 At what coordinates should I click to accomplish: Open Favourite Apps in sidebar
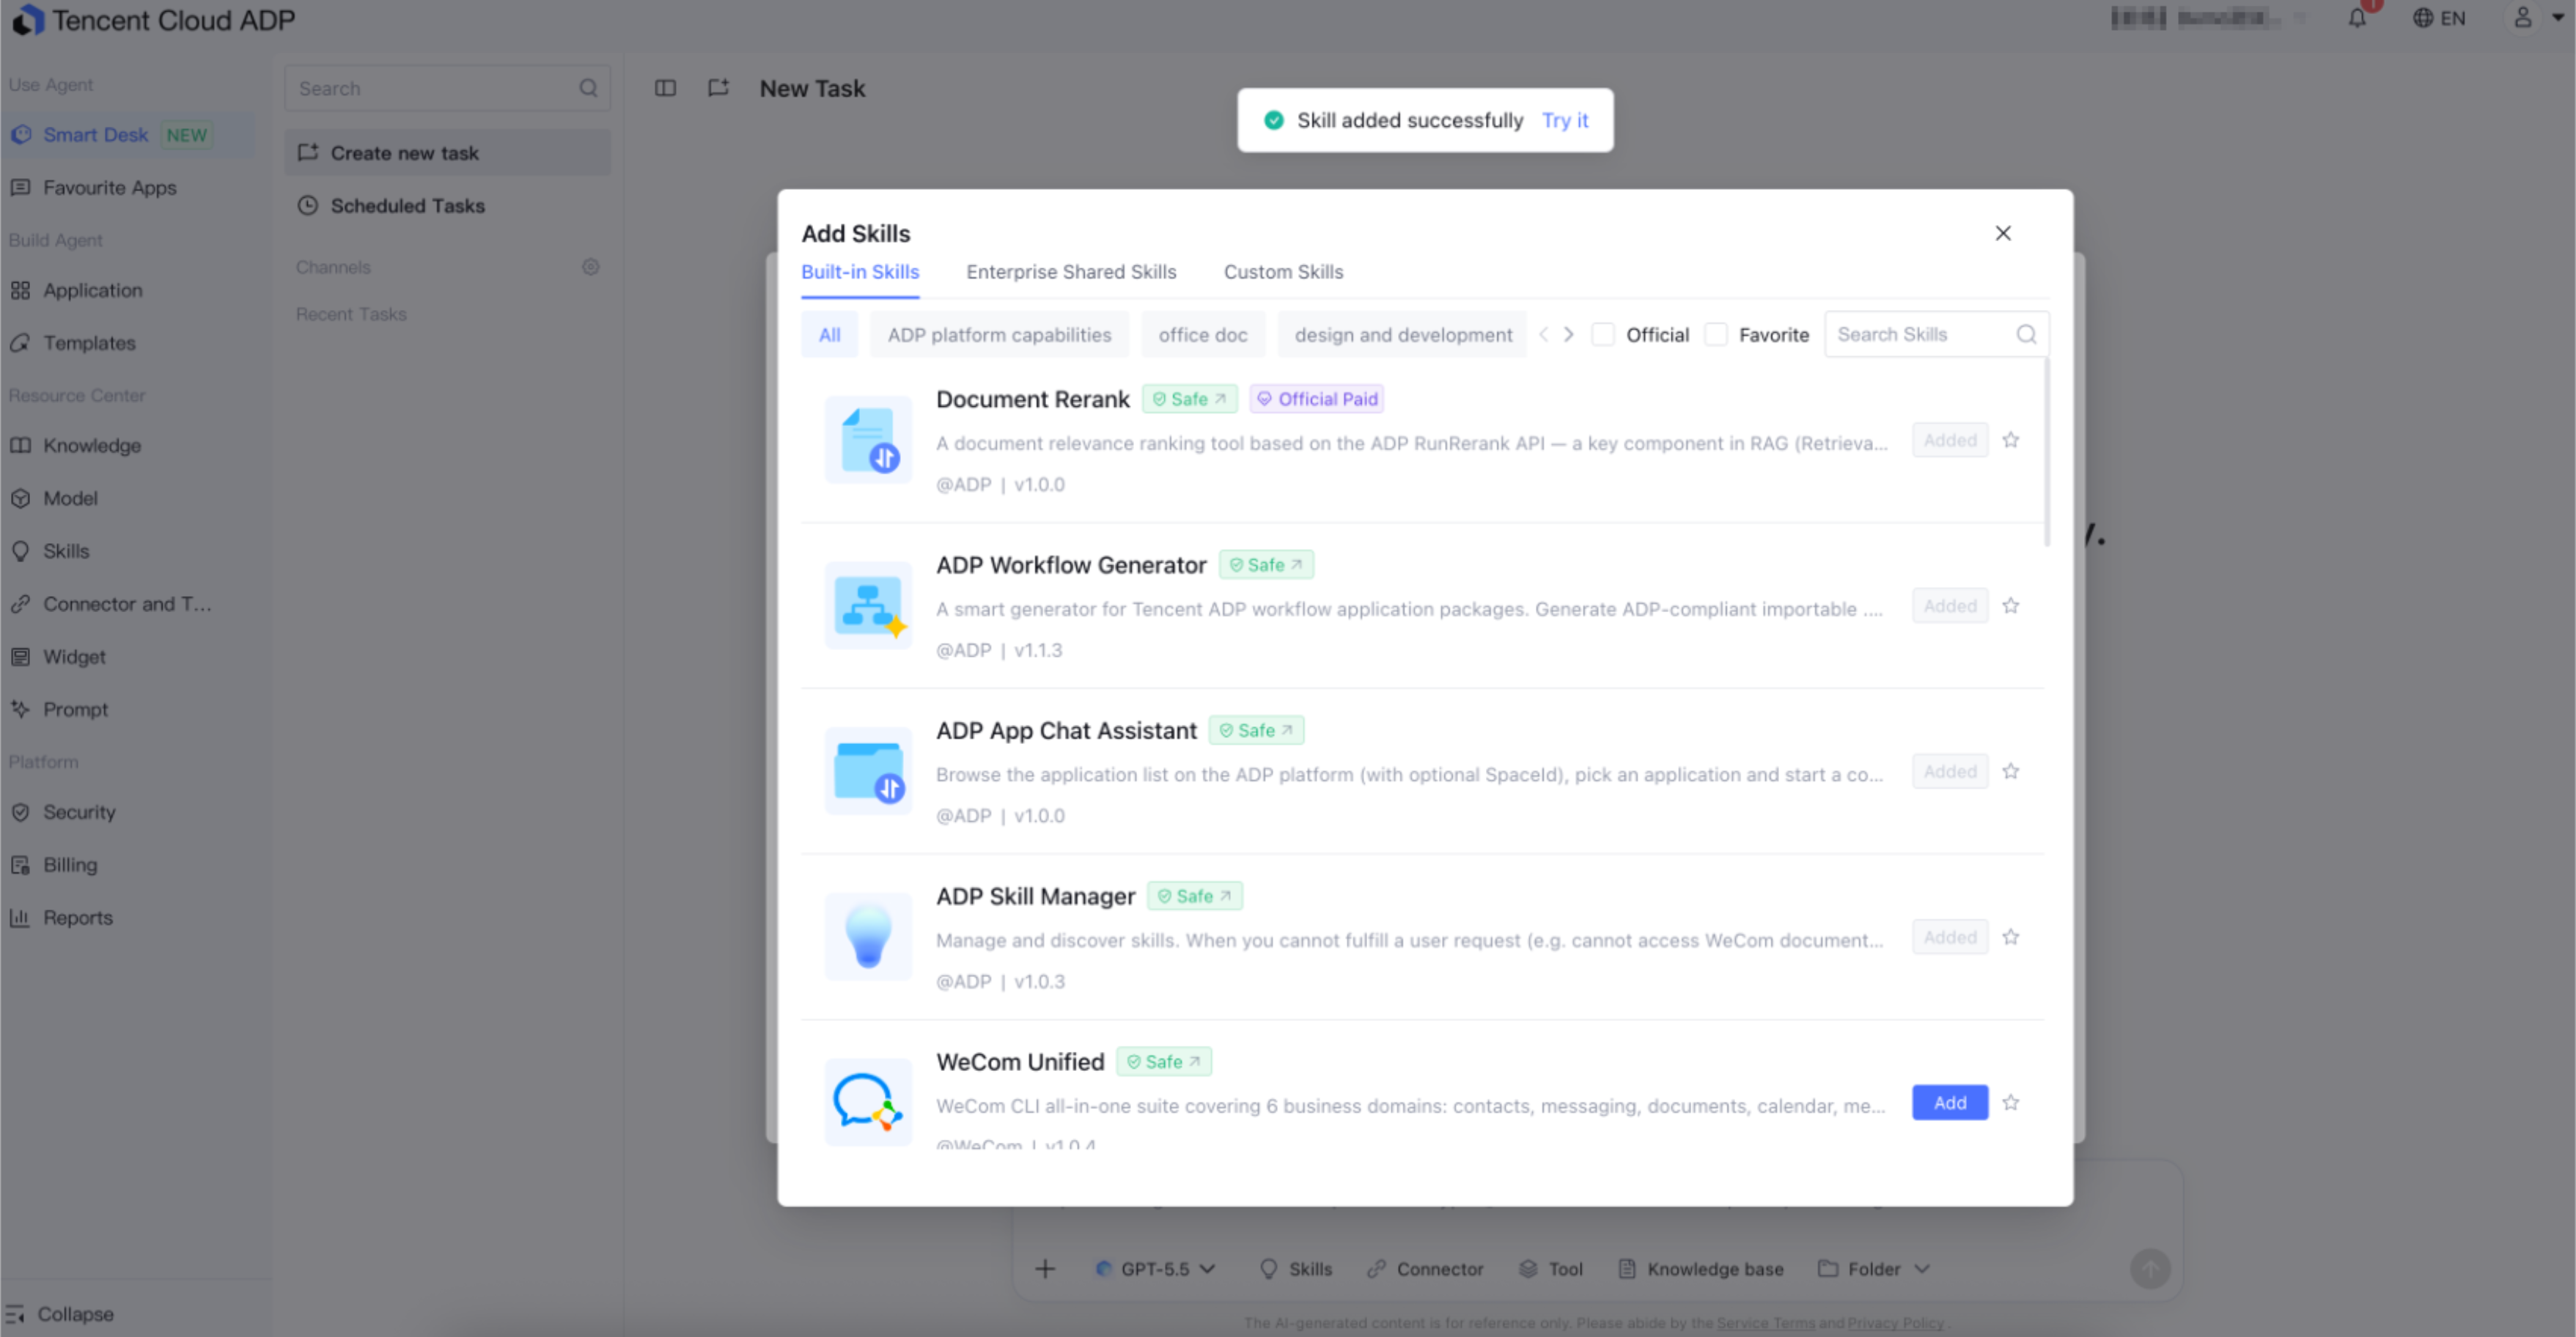pos(127,188)
